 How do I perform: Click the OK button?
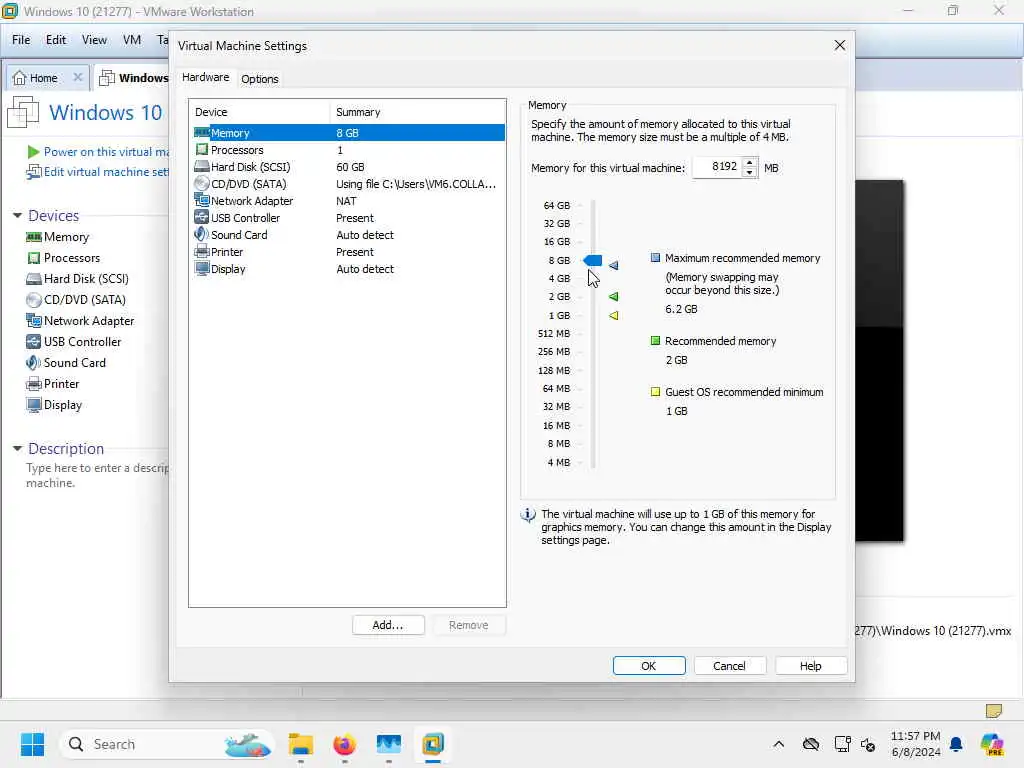pos(649,665)
